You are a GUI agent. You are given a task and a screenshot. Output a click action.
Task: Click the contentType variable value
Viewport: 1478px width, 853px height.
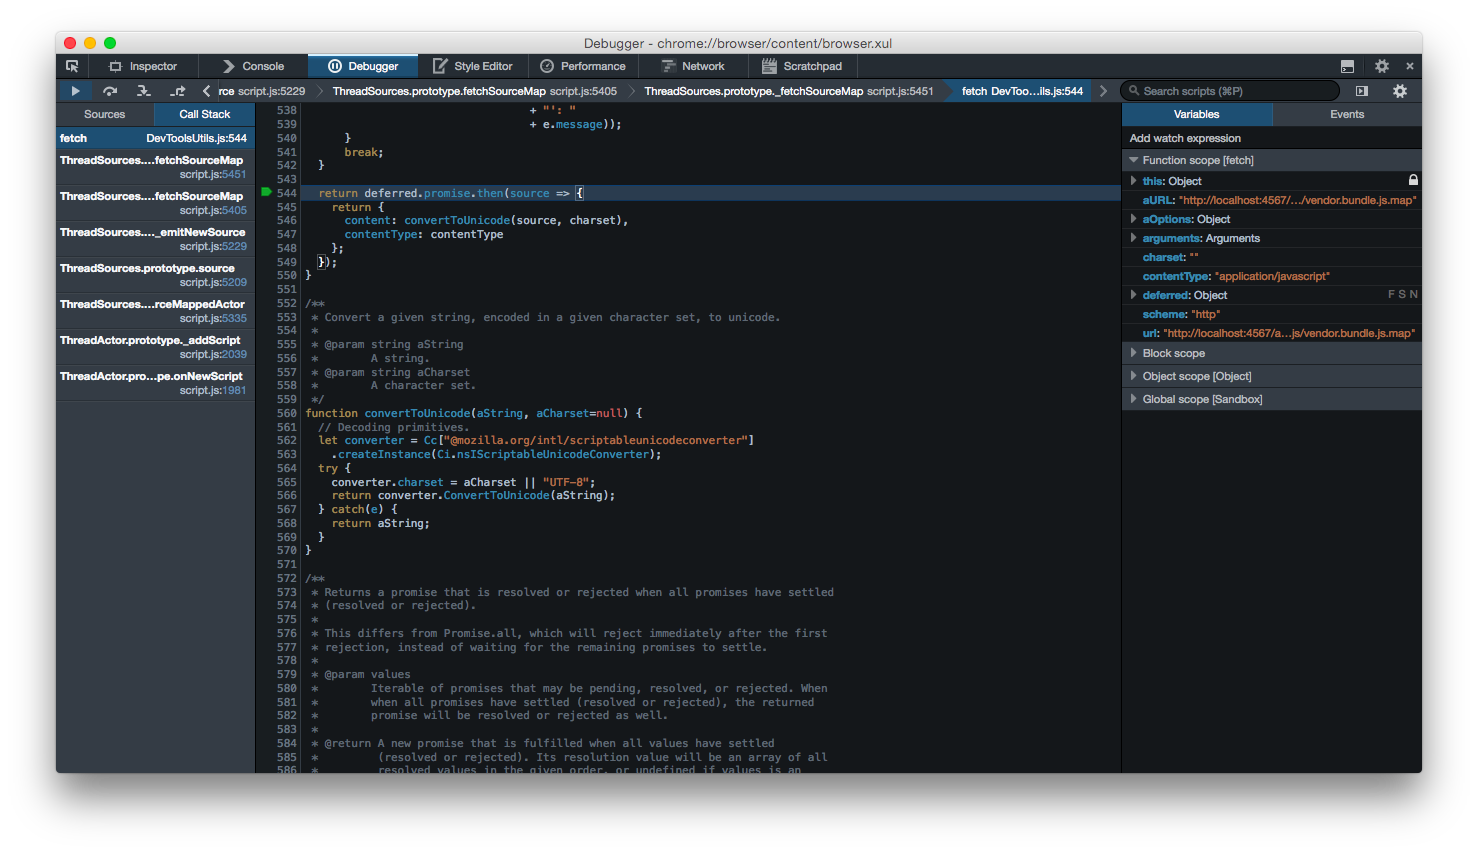tap(1272, 276)
